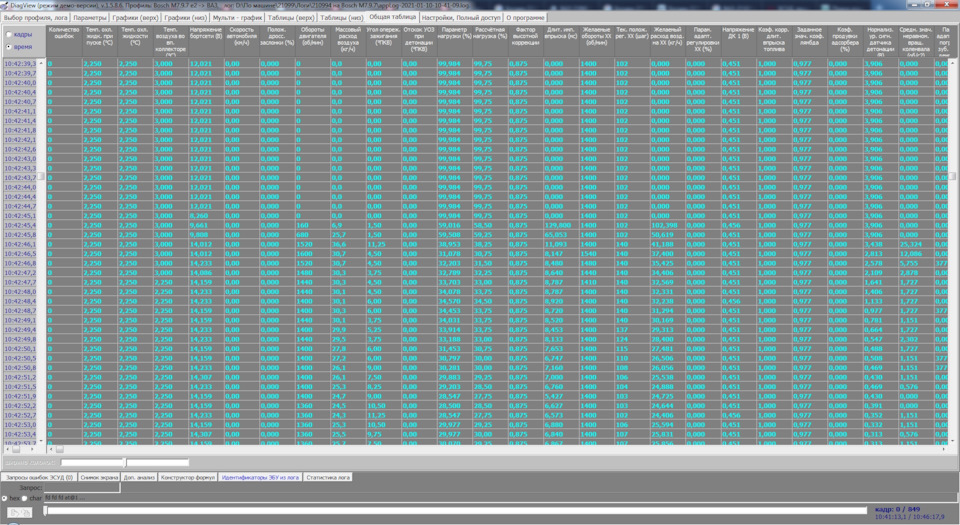Screen dimensions: 960x525
Task: Select time row 10:42:53,0
Action: [x=20, y=425]
